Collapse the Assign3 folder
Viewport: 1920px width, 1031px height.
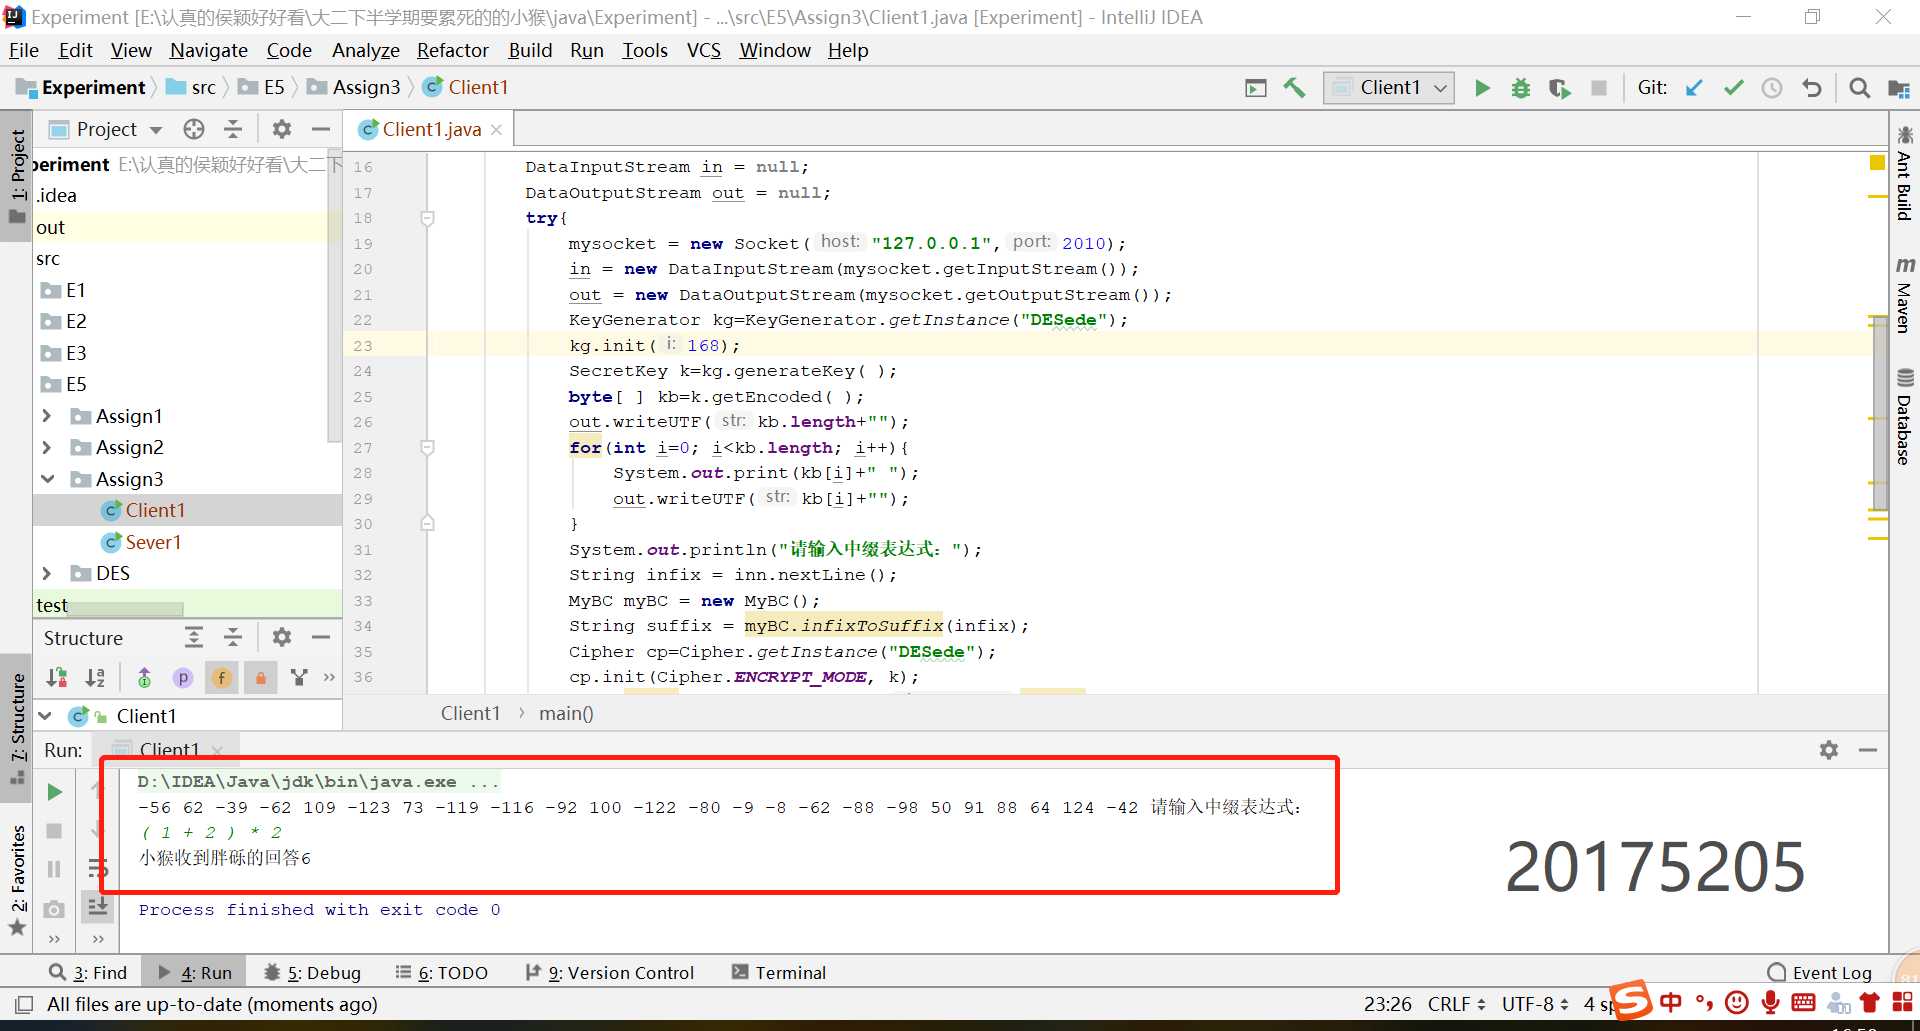tap(47, 479)
